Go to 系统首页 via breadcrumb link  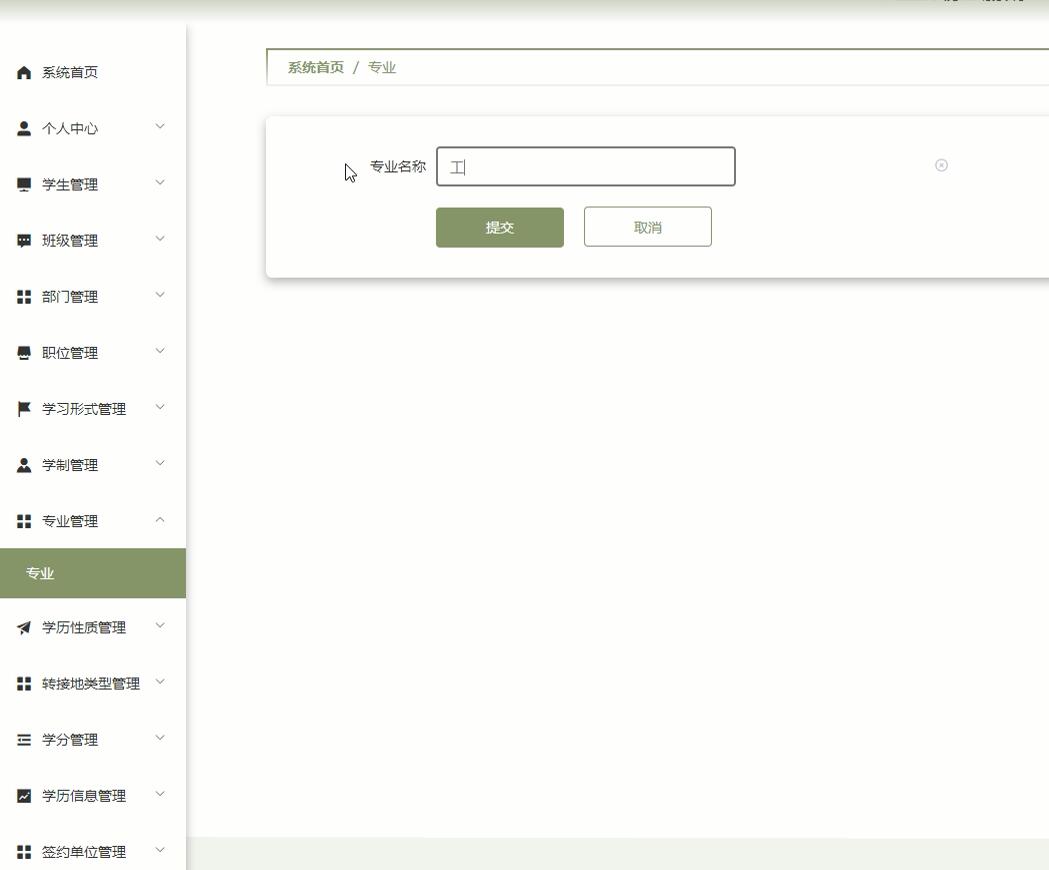tap(316, 68)
